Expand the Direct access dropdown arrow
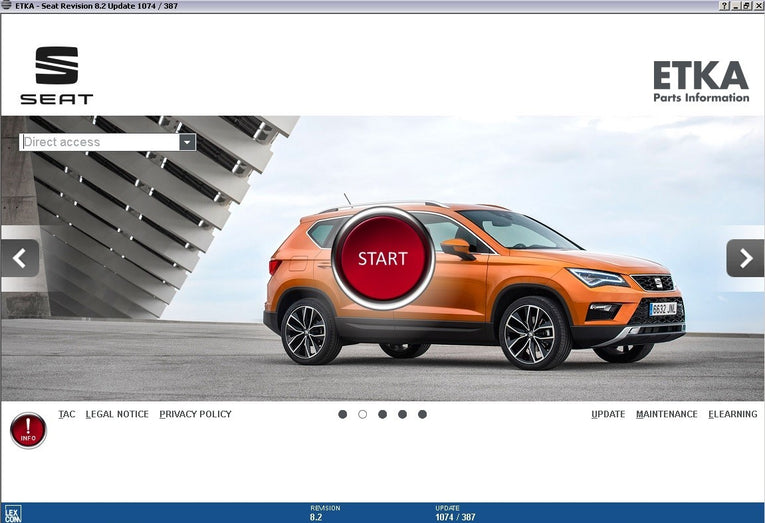This screenshot has height=523, width=765. coord(187,142)
